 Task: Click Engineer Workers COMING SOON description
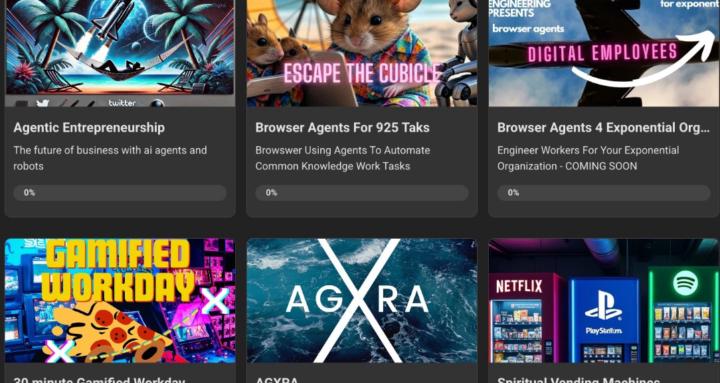coord(588,158)
